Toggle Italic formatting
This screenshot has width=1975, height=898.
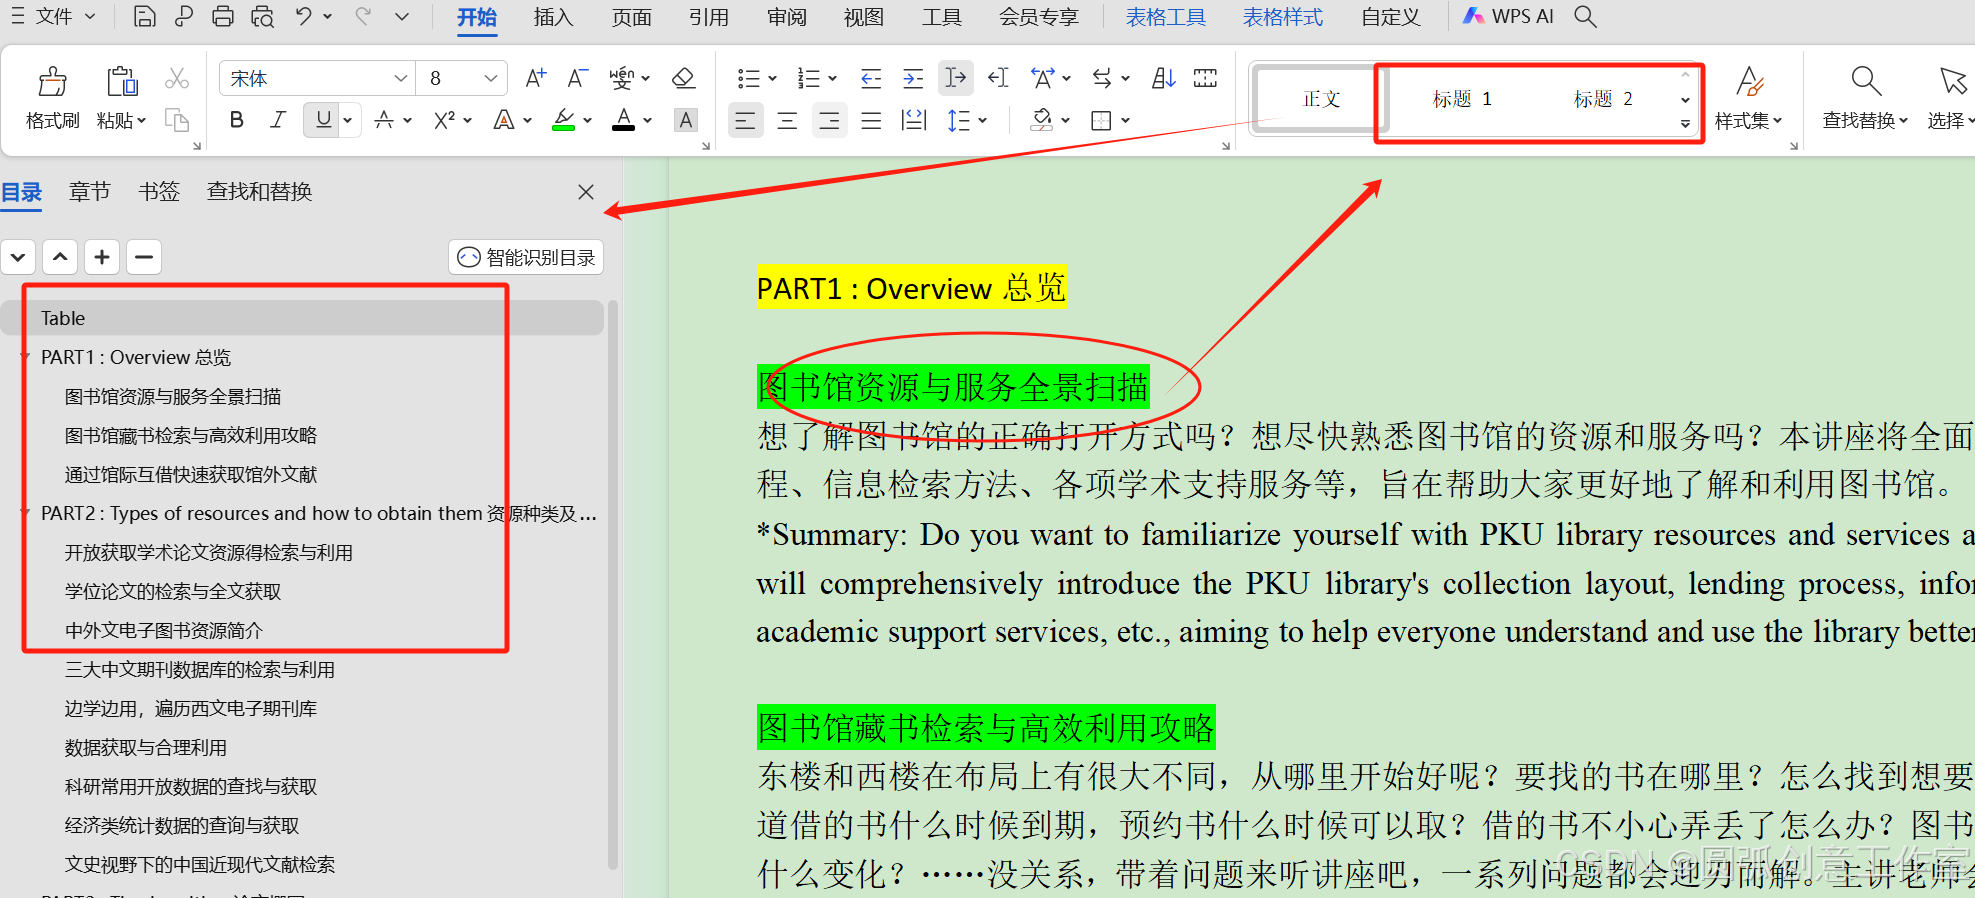pos(278,120)
